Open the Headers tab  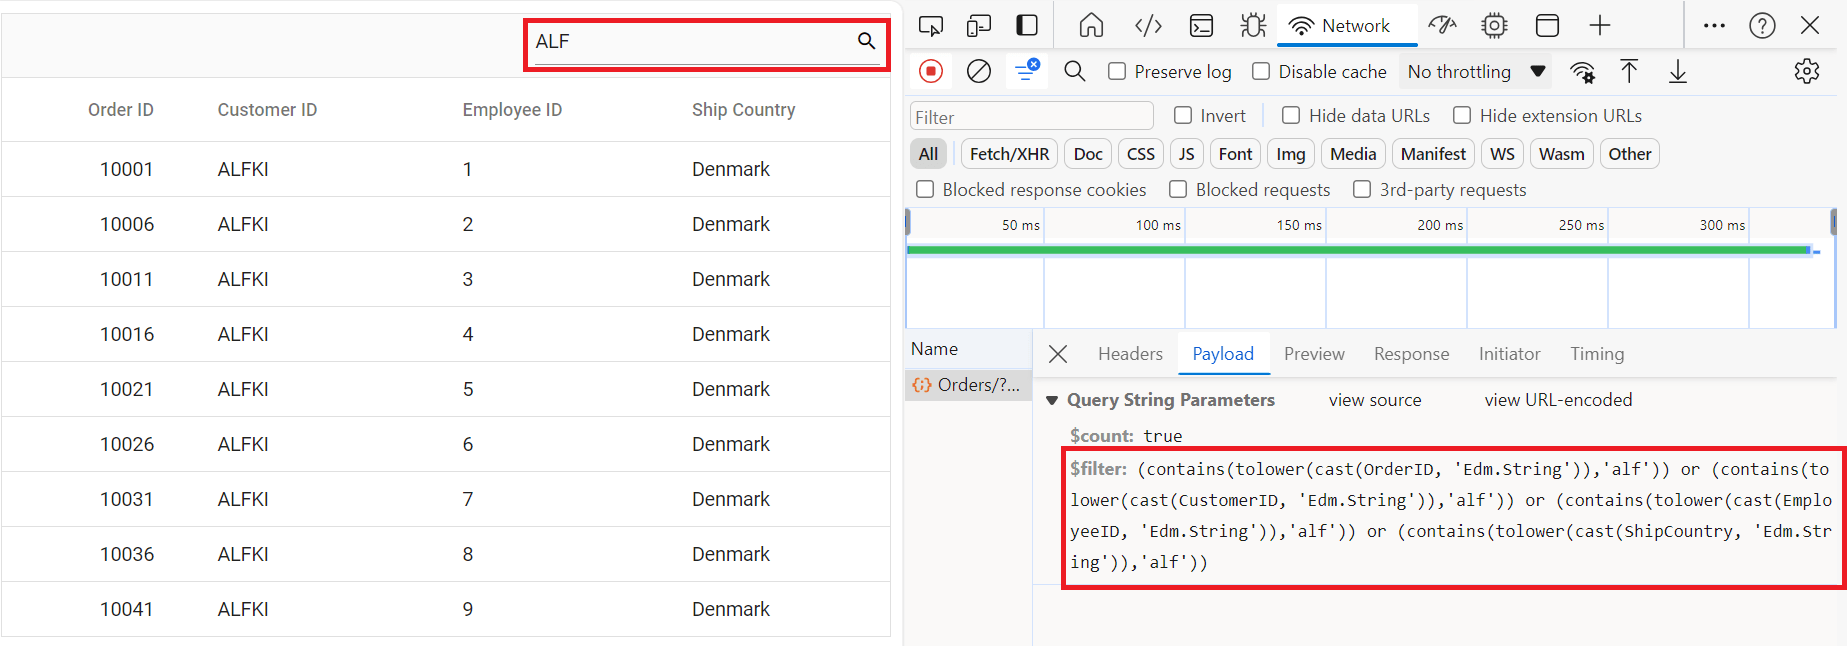coord(1130,354)
